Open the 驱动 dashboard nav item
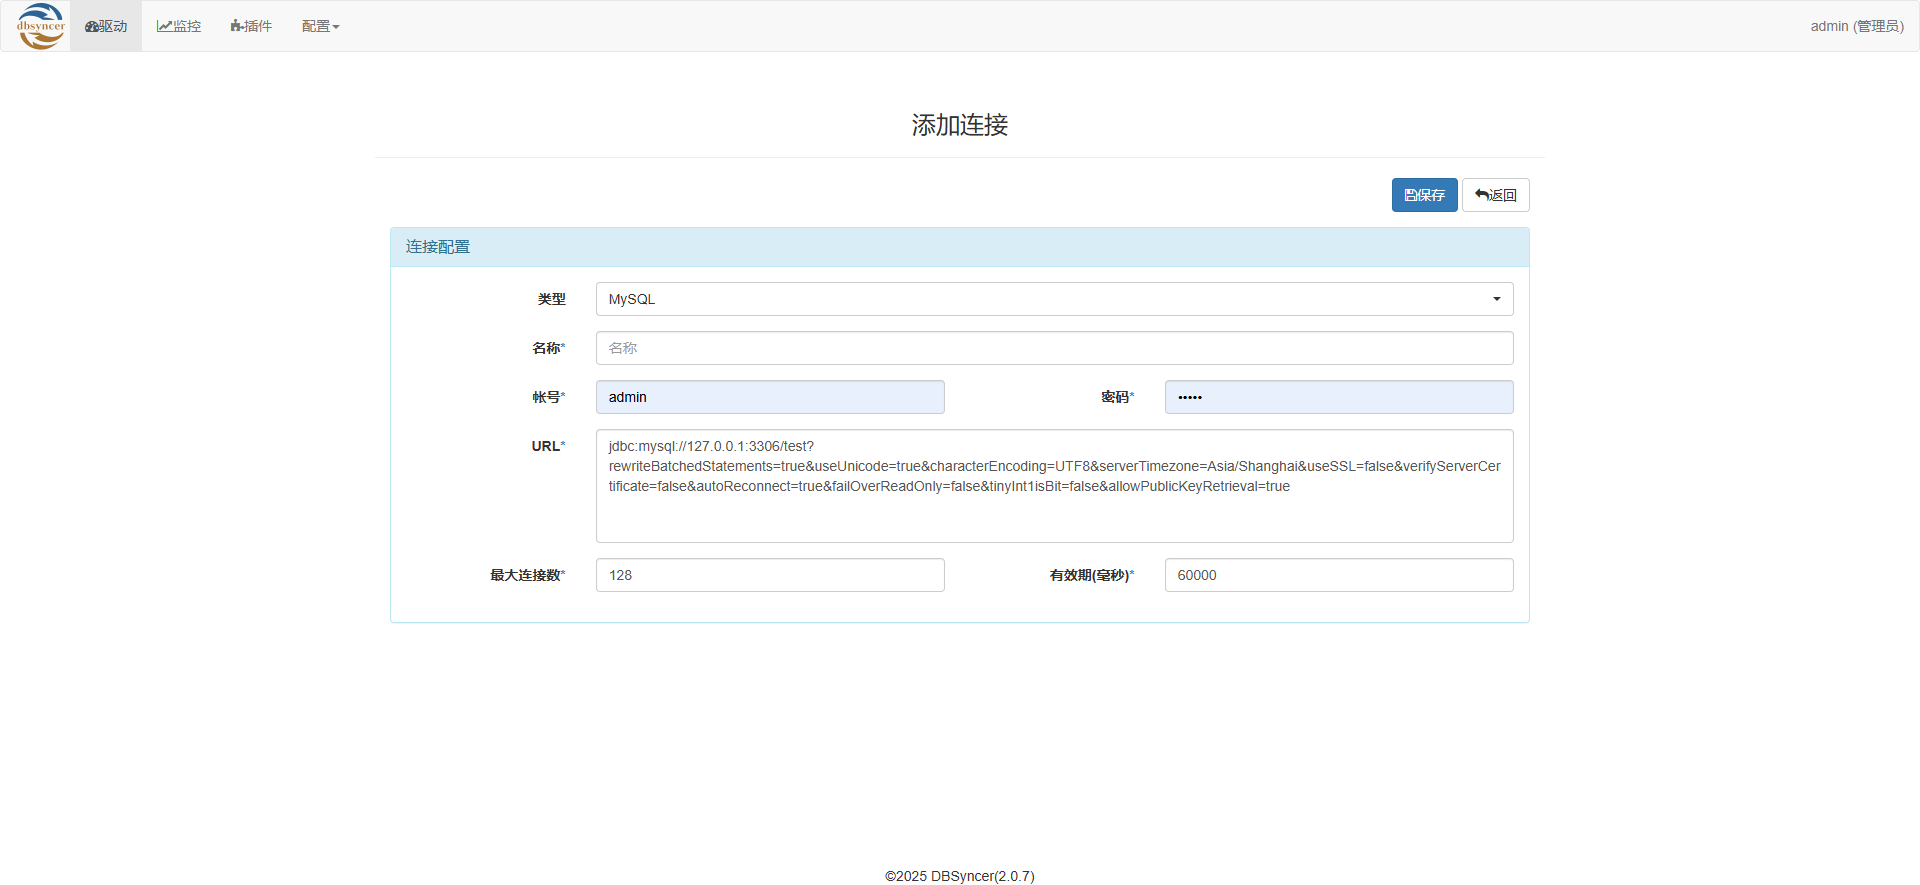 [106, 26]
